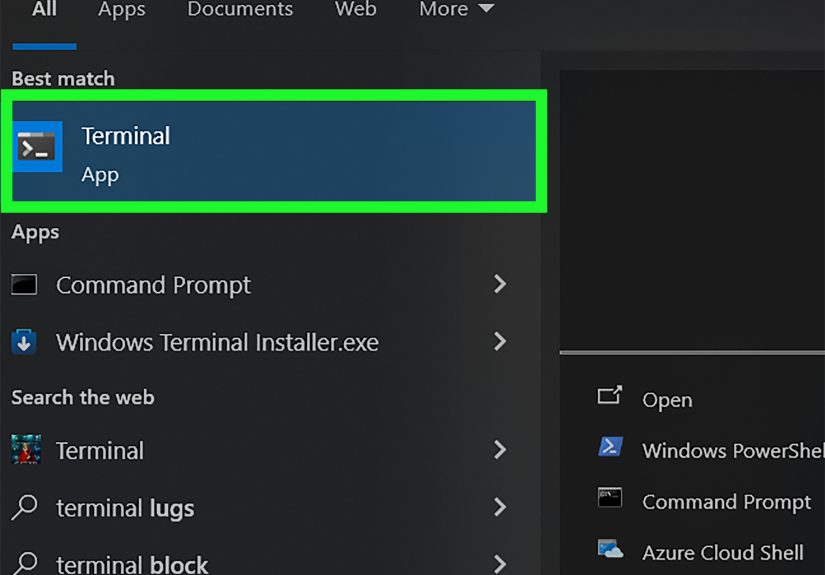Expand the Terminal web result chevron
825x575 pixels.
click(500, 450)
